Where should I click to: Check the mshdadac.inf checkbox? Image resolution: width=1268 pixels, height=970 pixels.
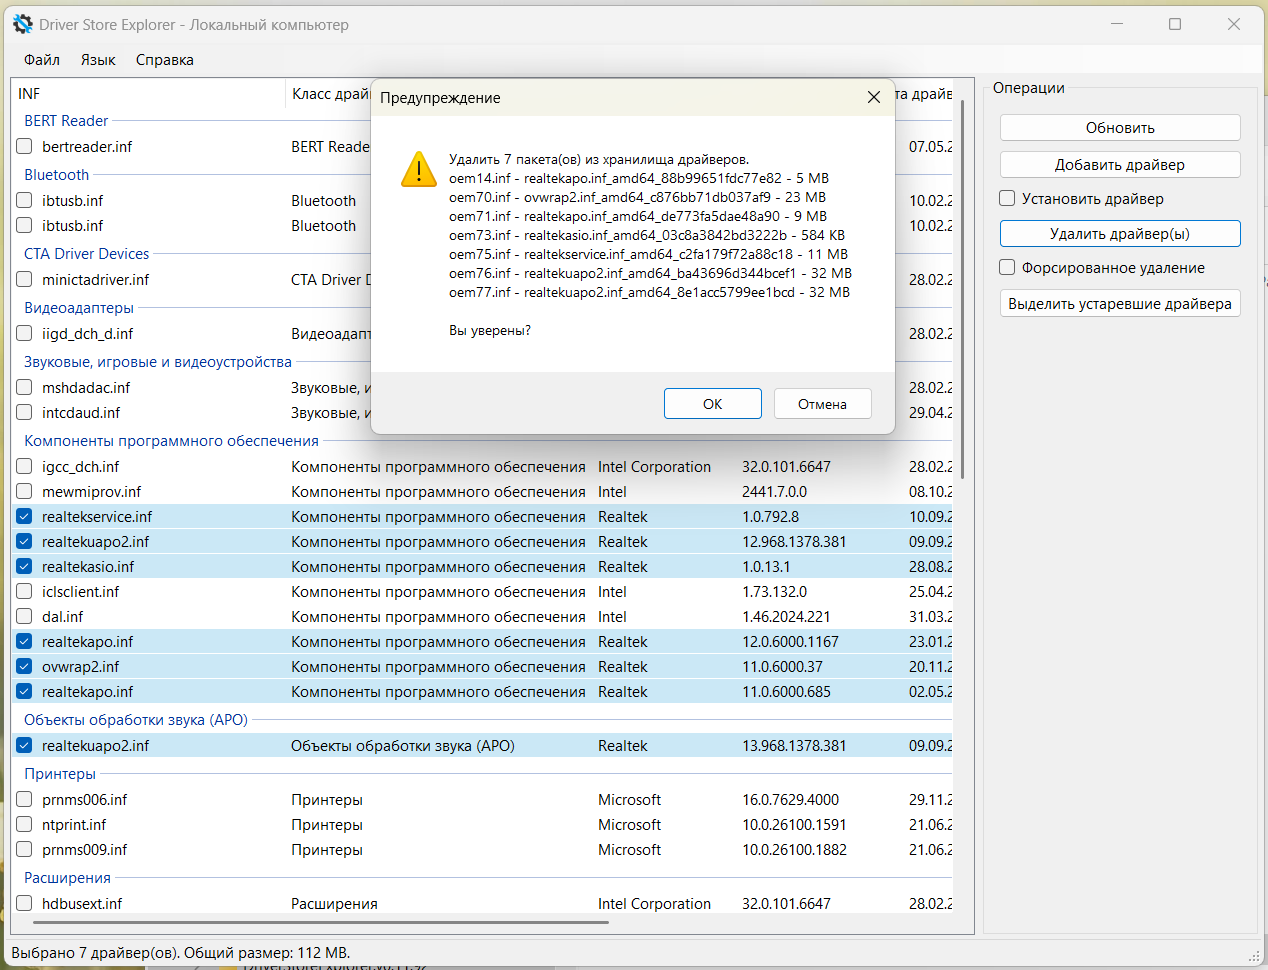tap(25, 388)
